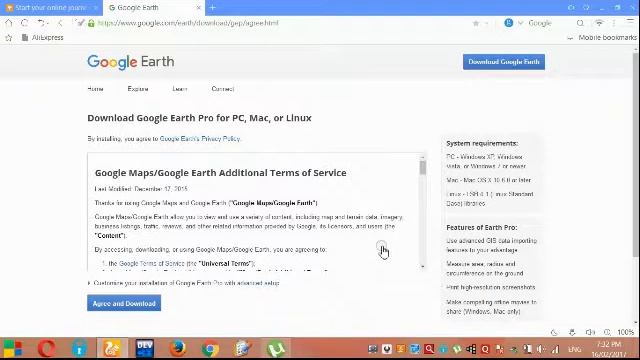
Task: Open the Explore navigation item
Action: 138,89
